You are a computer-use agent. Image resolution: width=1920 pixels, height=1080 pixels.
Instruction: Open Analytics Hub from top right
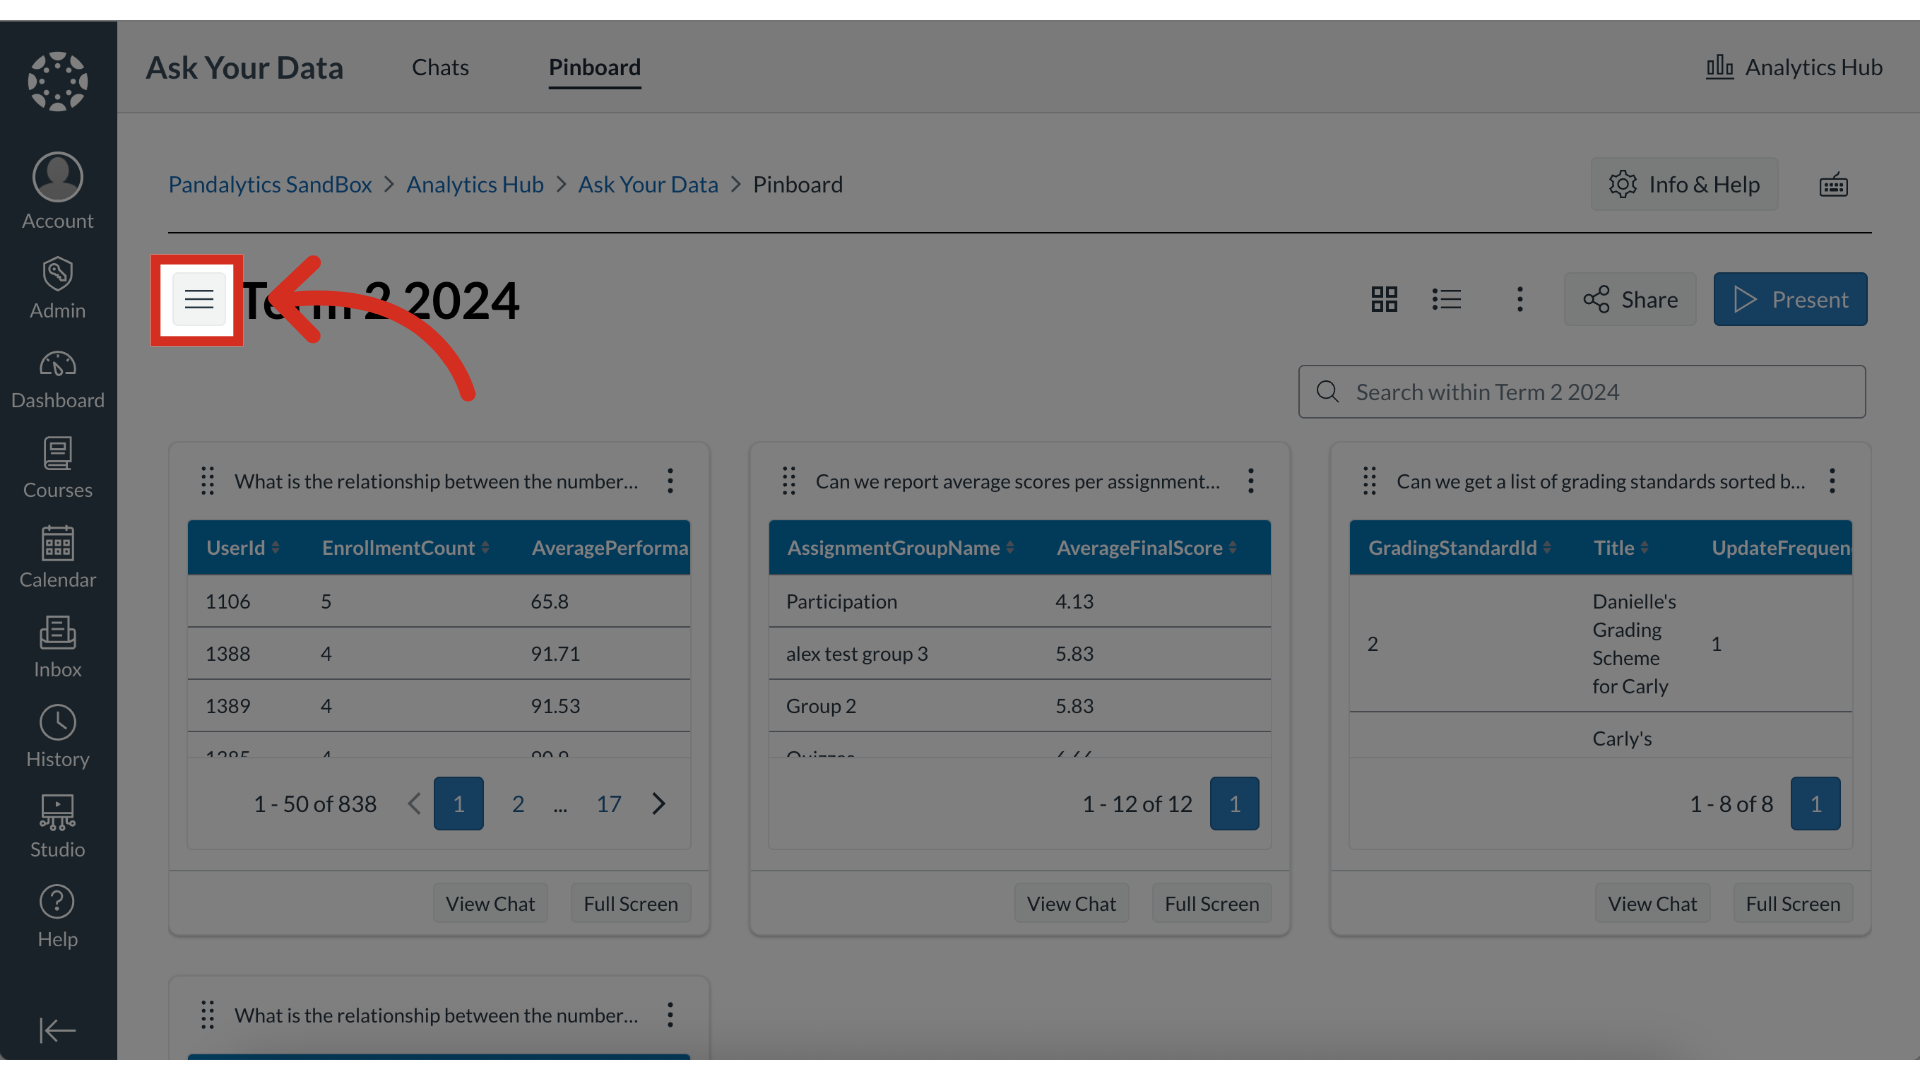[x=1794, y=67]
